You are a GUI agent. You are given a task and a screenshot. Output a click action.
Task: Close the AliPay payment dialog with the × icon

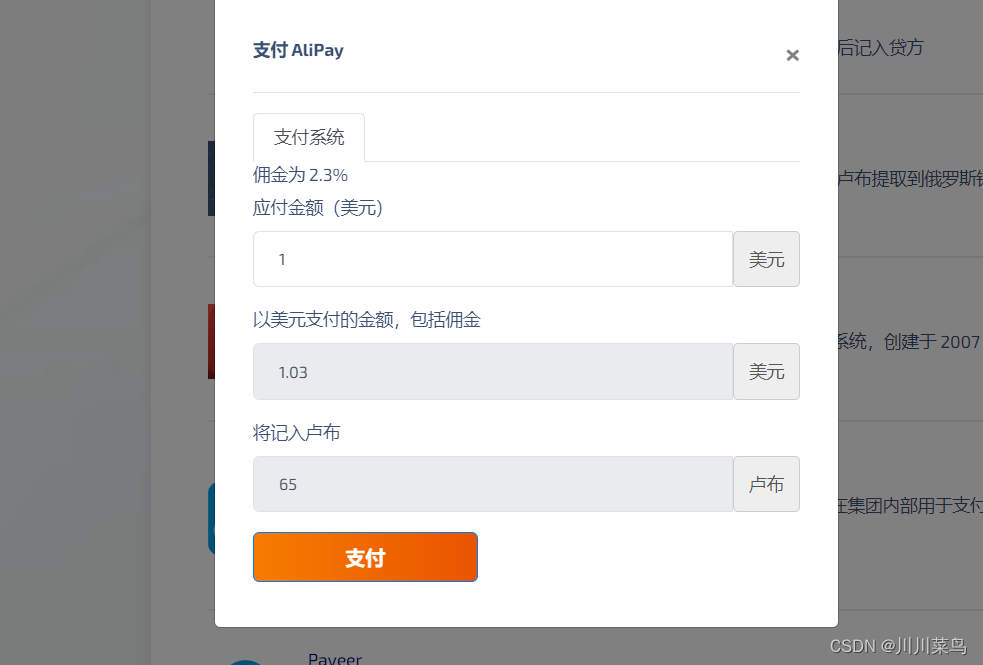pos(792,55)
